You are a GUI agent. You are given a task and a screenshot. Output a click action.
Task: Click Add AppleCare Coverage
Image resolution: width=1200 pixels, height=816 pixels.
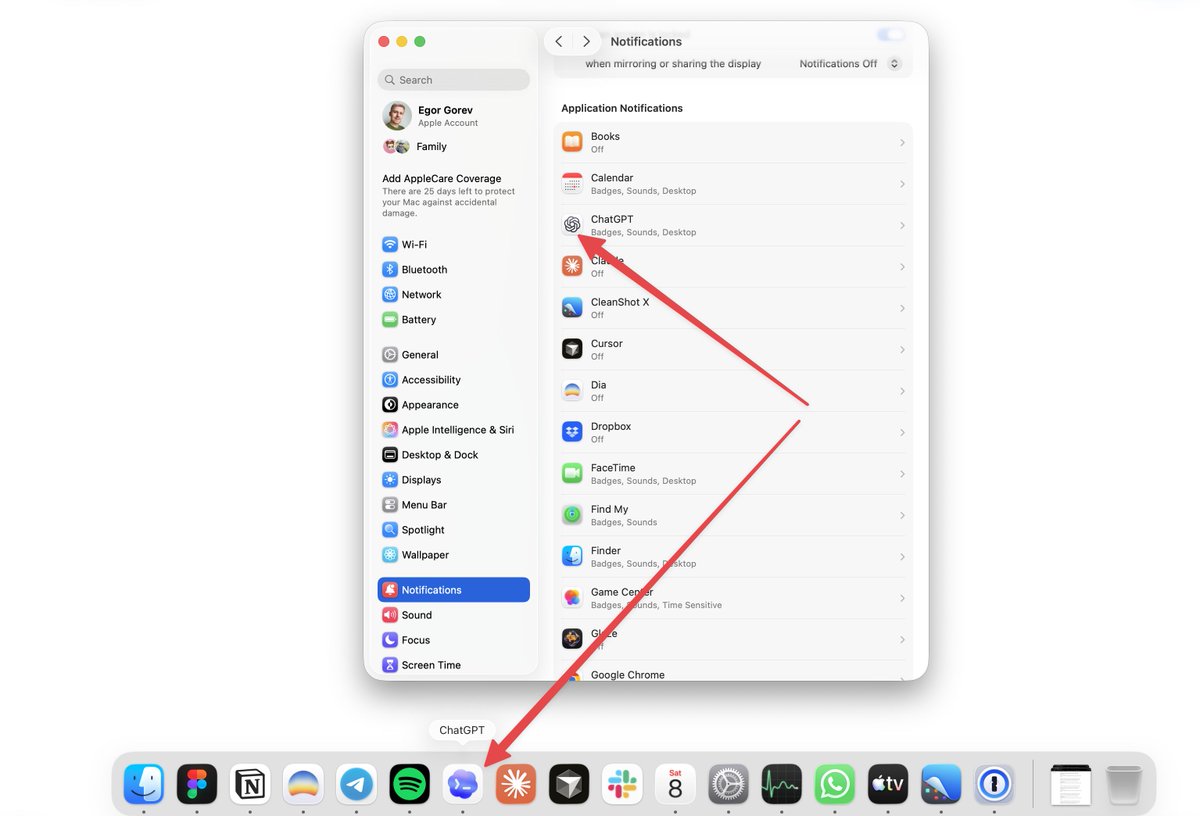(442, 179)
